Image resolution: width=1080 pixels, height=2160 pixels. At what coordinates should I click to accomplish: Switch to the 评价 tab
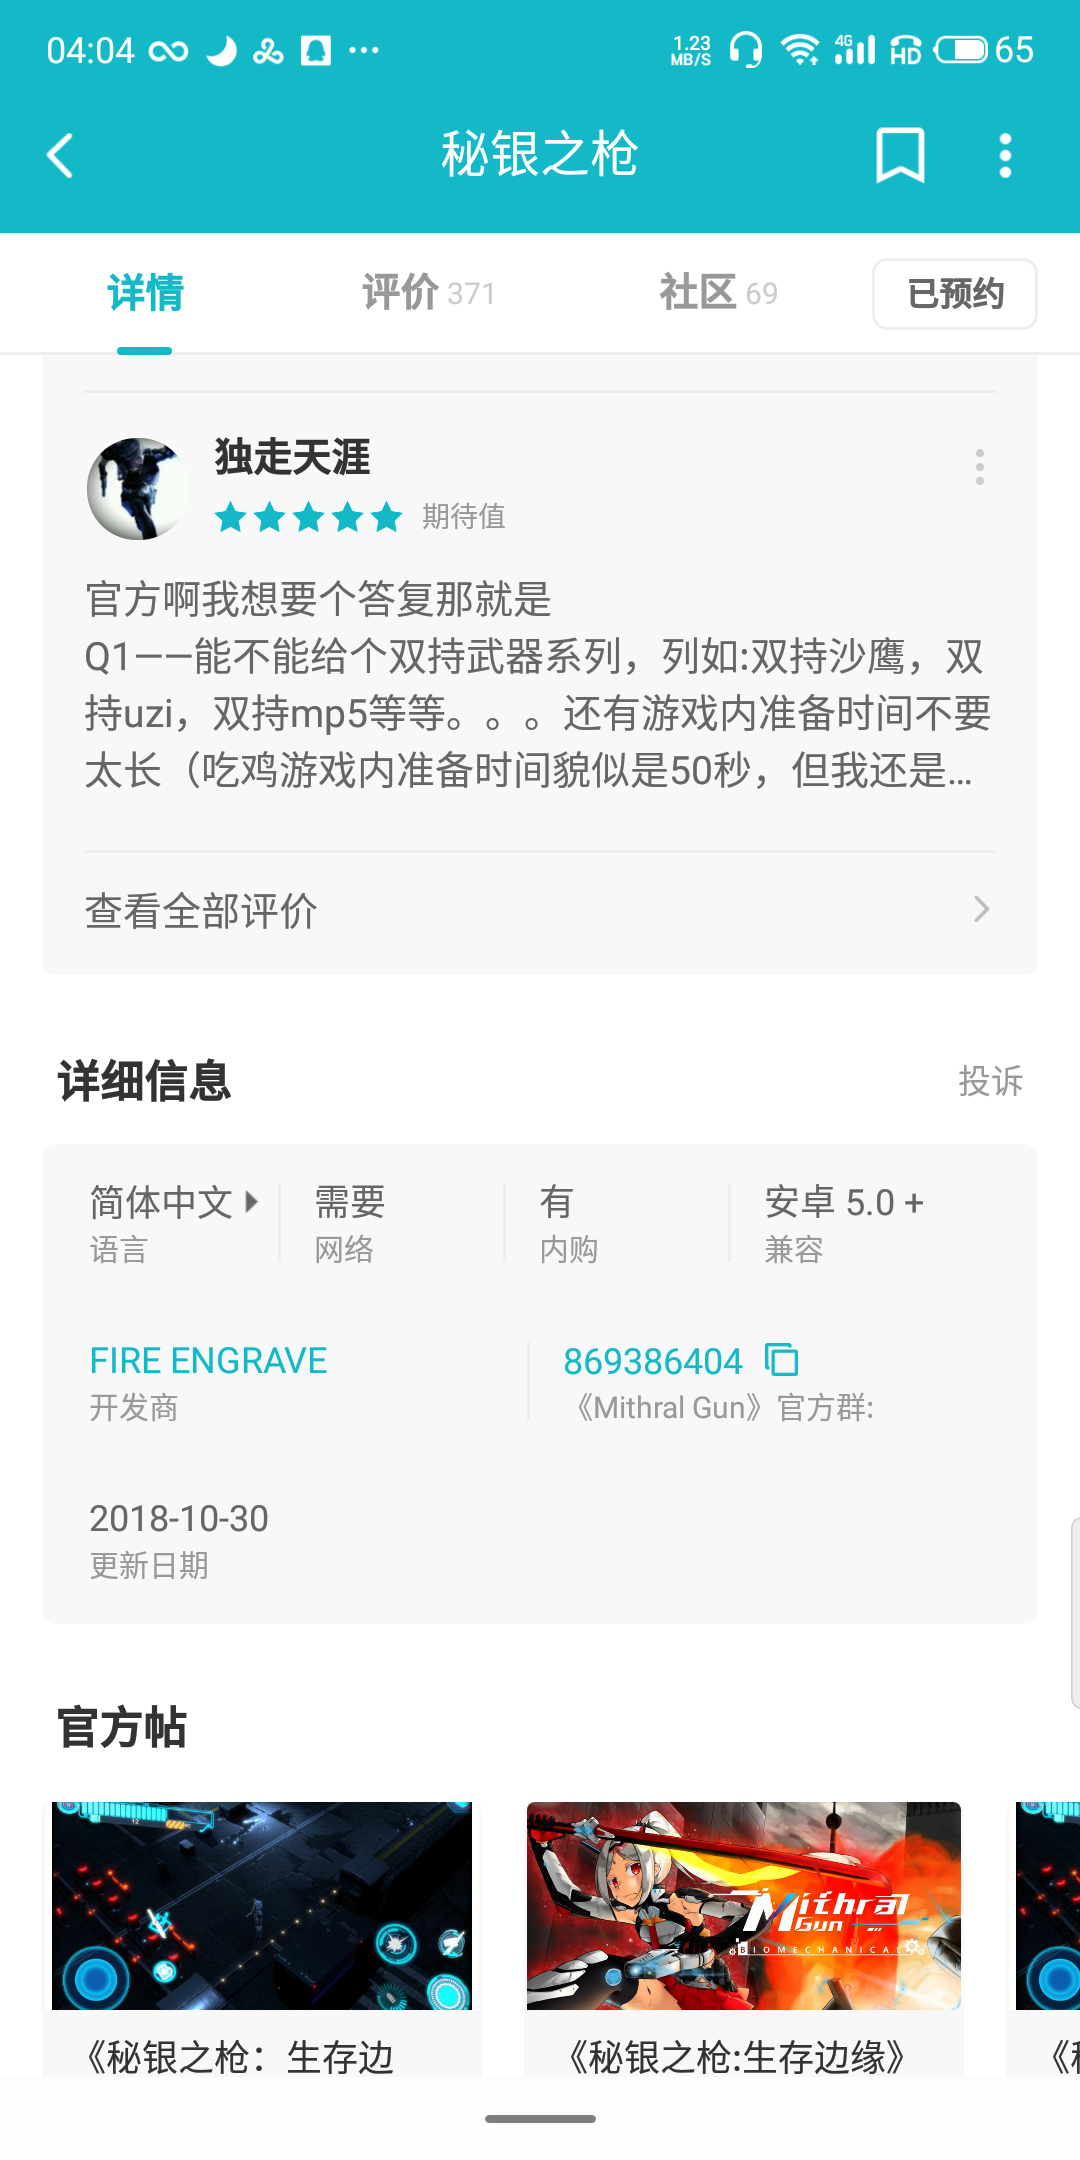pyautogui.click(x=428, y=293)
